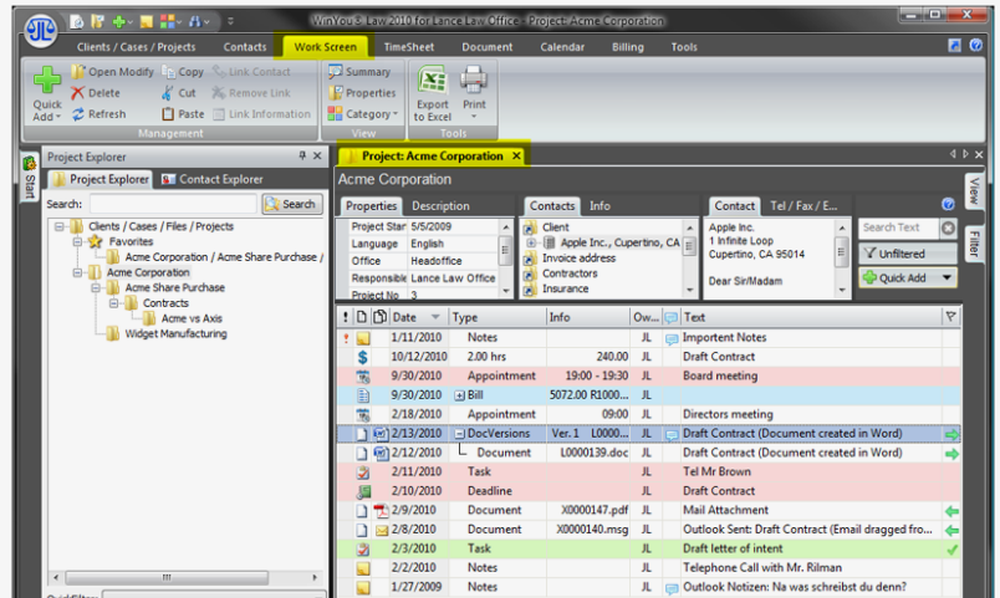Viewport: 1000px width, 598px height.
Task: Paste from clipboard in ribbon
Action: (183, 114)
